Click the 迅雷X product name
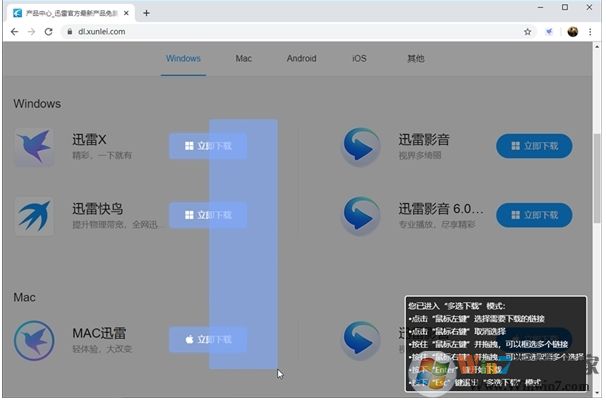606x400 pixels. pyautogui.click(x=89, y=139)
